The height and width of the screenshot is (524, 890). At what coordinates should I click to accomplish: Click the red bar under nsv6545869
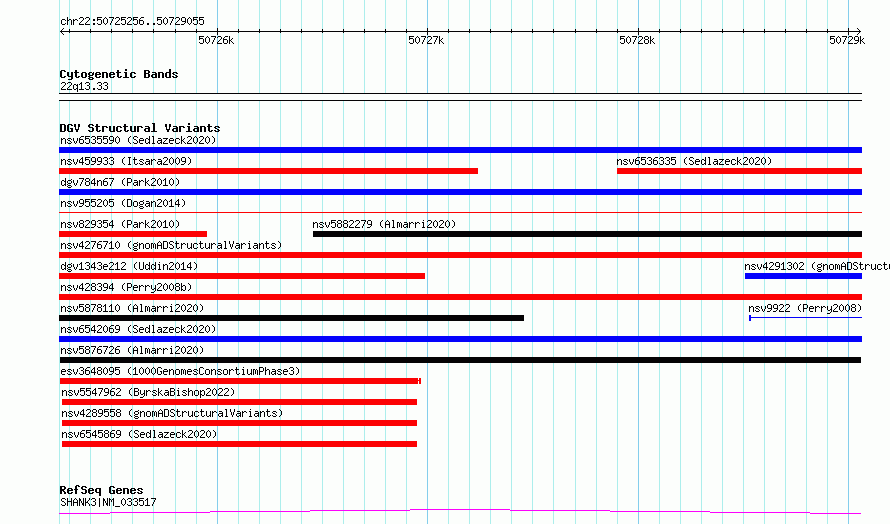pyautogui.click(x=239, y=444)
